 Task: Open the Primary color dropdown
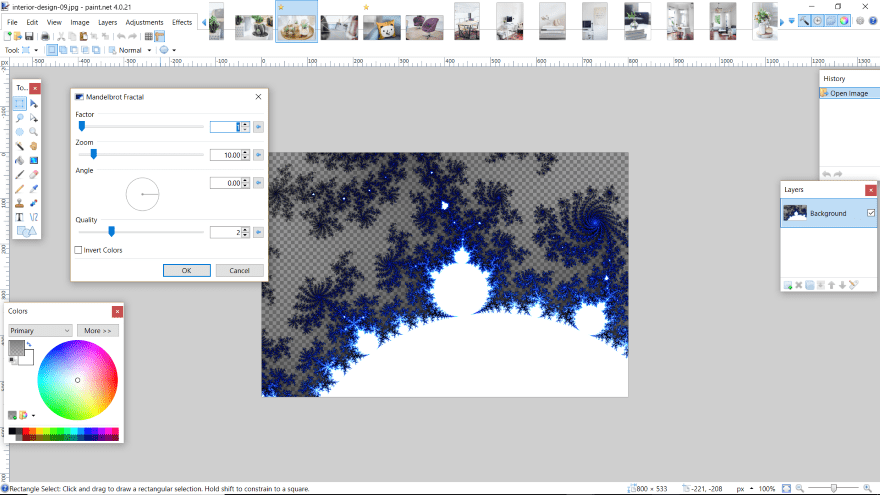point(40,330)
